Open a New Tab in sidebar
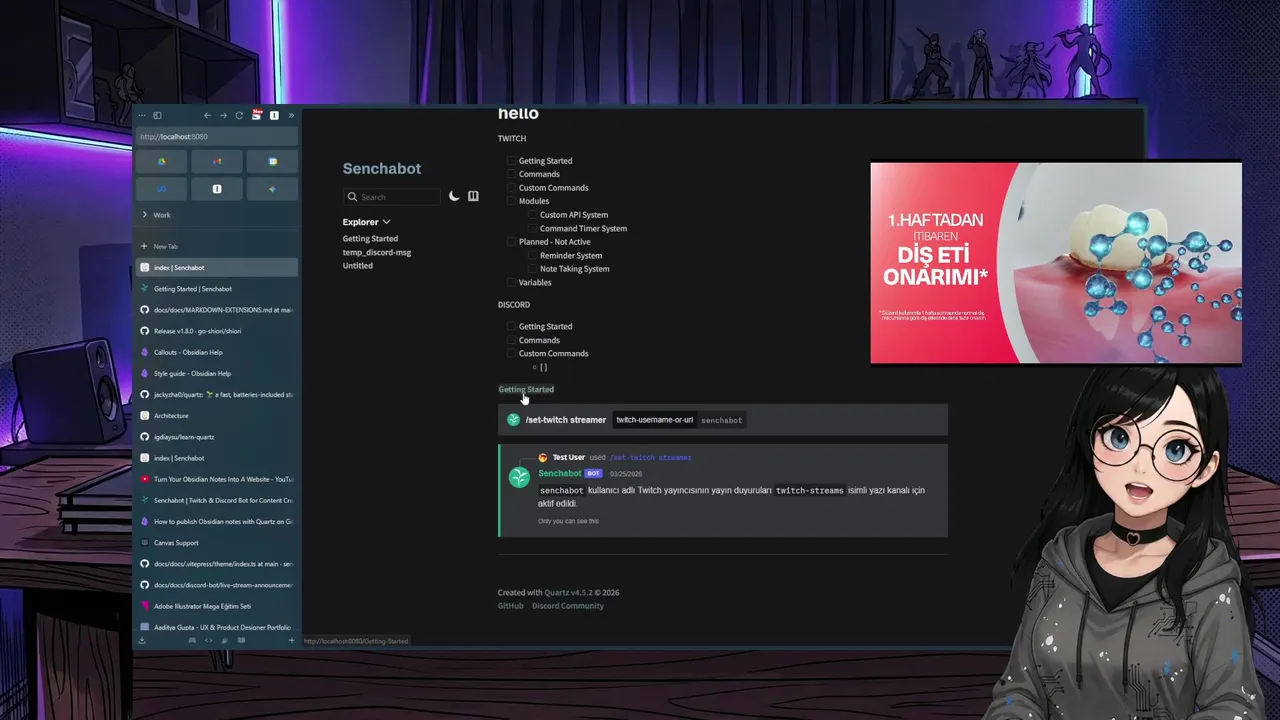The width and height of the screenshot is (1280, 720). pos(217,246)
